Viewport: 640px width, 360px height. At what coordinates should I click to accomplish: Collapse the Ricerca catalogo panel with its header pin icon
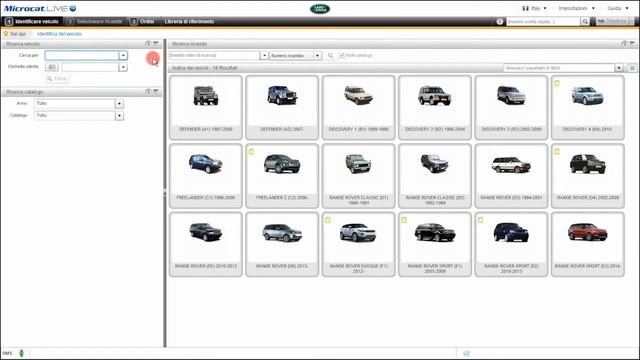pos(156,92)
